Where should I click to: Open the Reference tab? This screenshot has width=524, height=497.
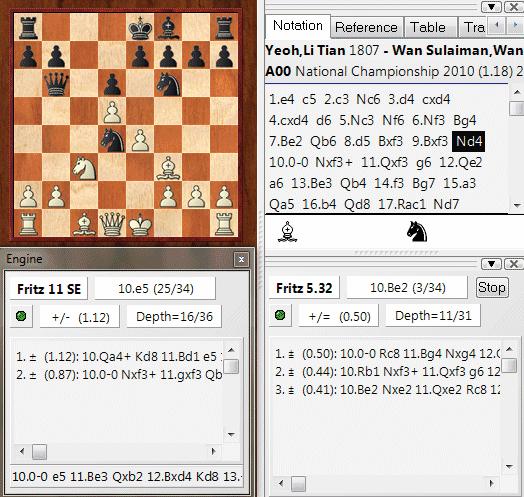click(366, 27)
